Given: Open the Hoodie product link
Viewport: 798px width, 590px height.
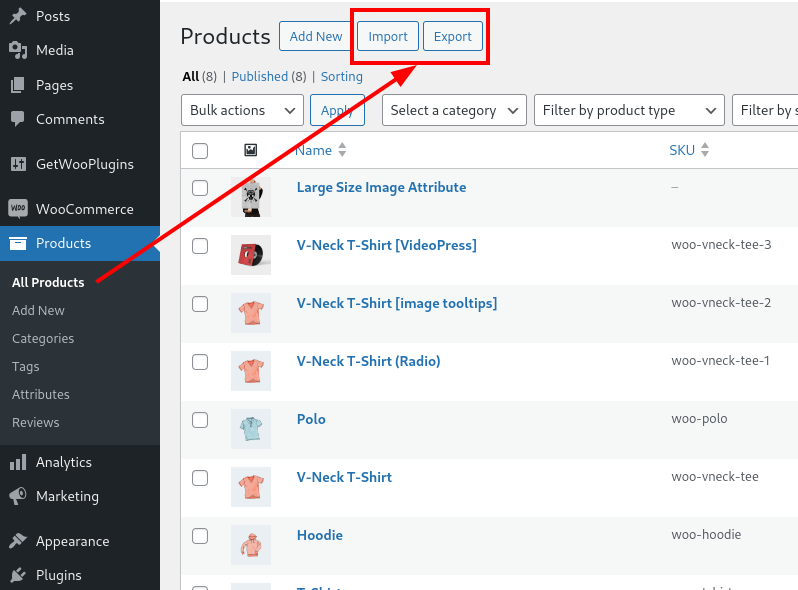Looking at the screenshot, I should [320, 536].
